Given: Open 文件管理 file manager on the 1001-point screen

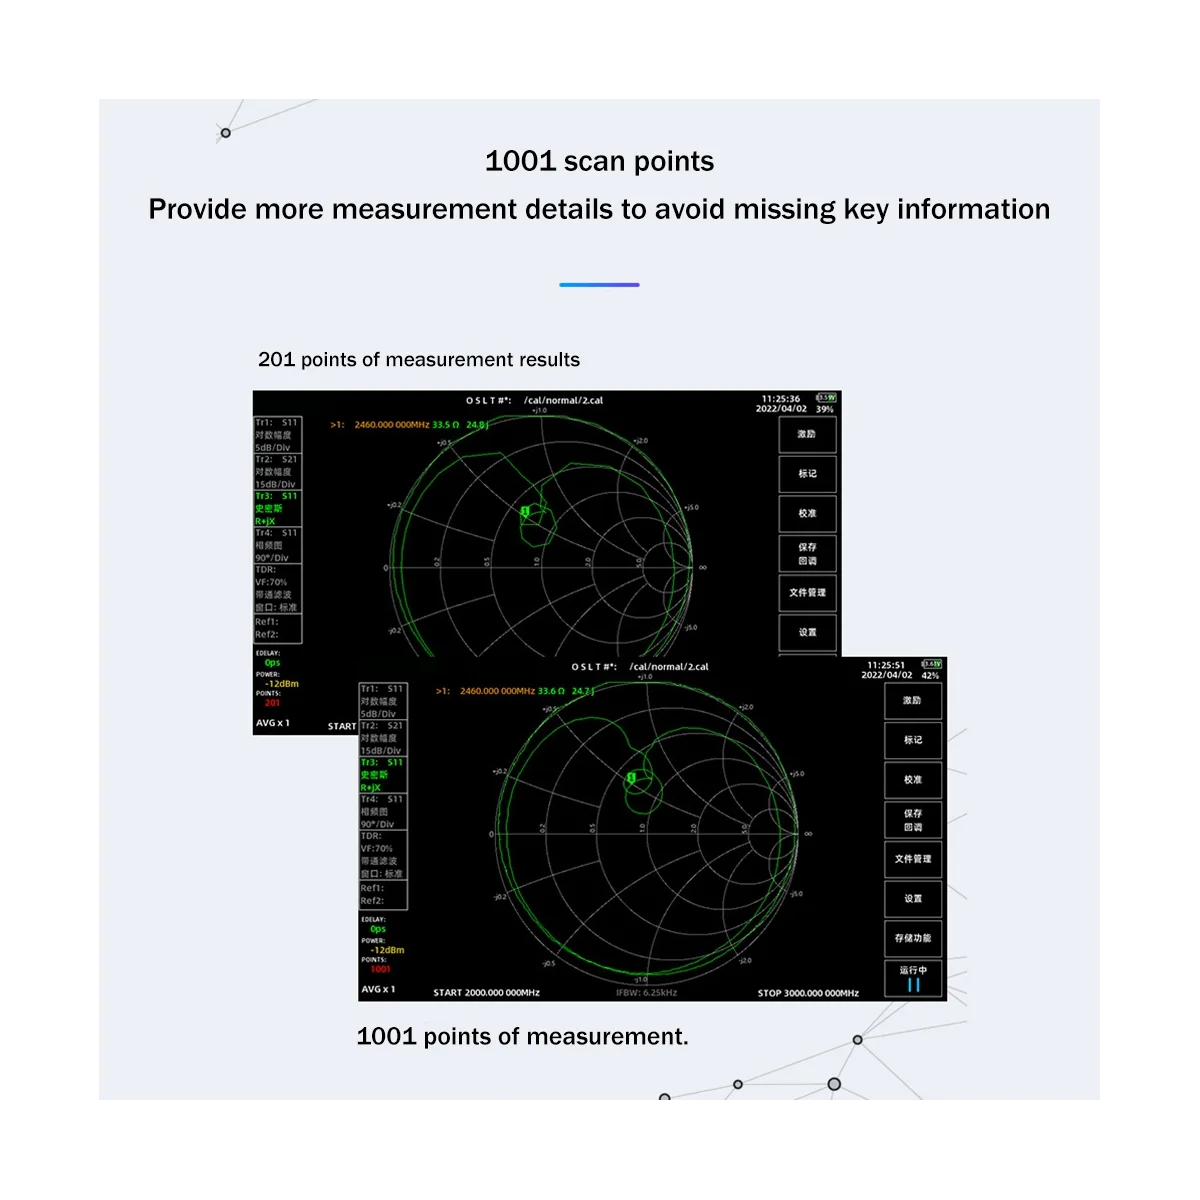Looking at the screenshot, I should 913,859.
